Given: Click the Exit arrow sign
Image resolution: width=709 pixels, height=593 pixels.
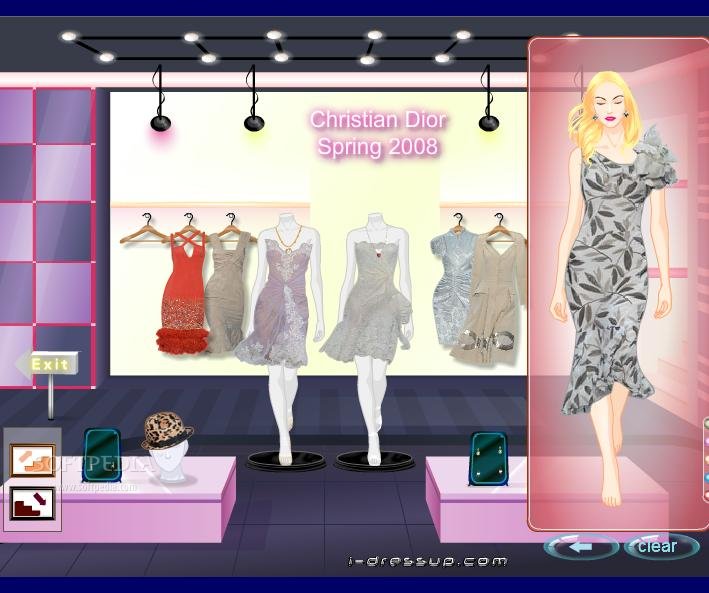Looking at the screenshot, I should point(47,365).
